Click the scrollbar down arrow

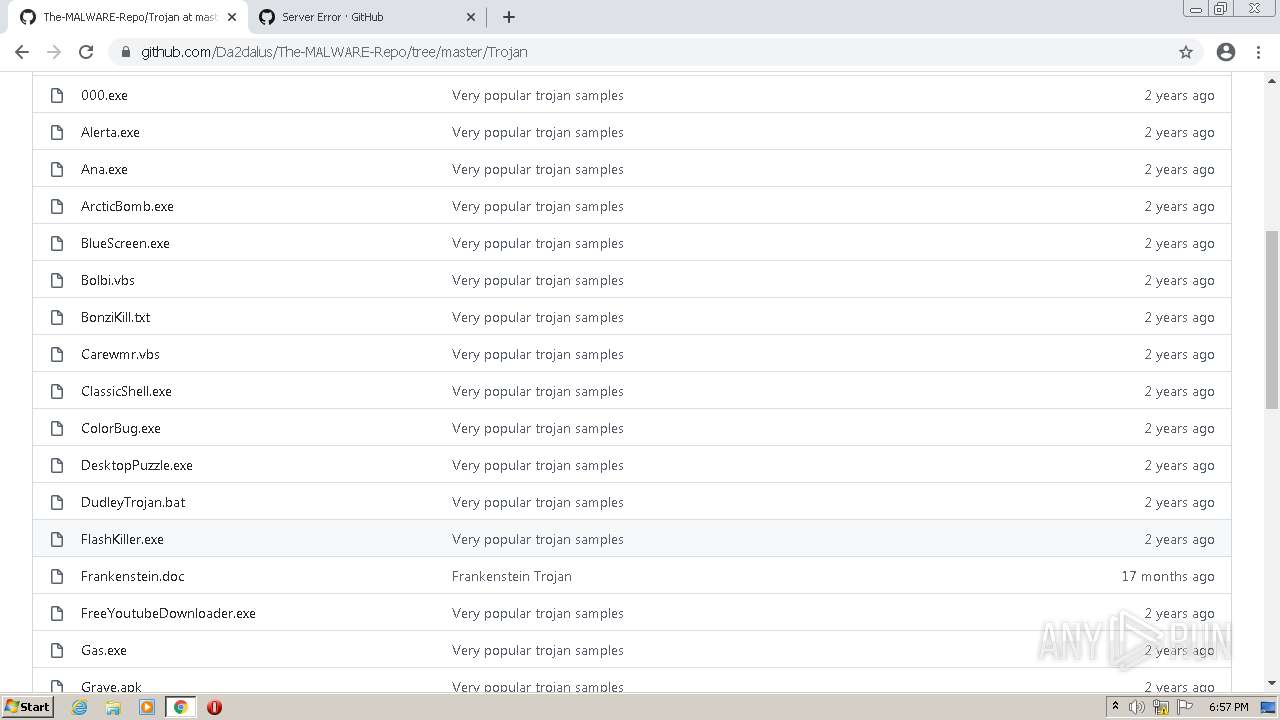pos(1272,684)
